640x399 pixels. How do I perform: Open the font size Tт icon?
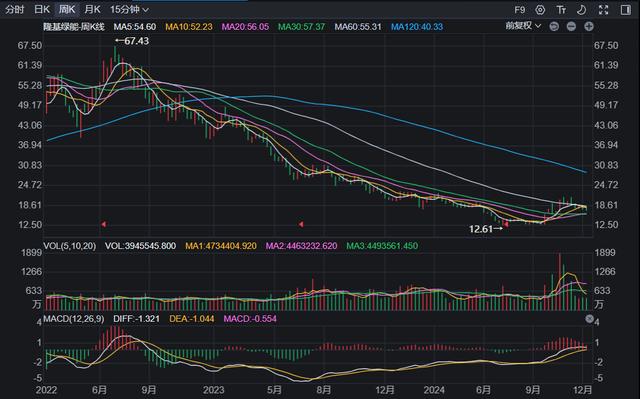click(561, 10)
